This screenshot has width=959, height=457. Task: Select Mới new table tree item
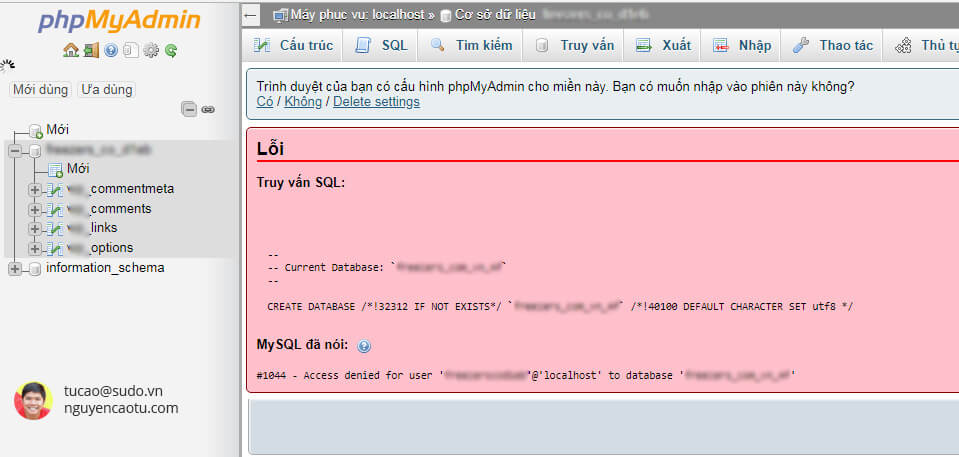pyautogui.click(x=78, y=169)
